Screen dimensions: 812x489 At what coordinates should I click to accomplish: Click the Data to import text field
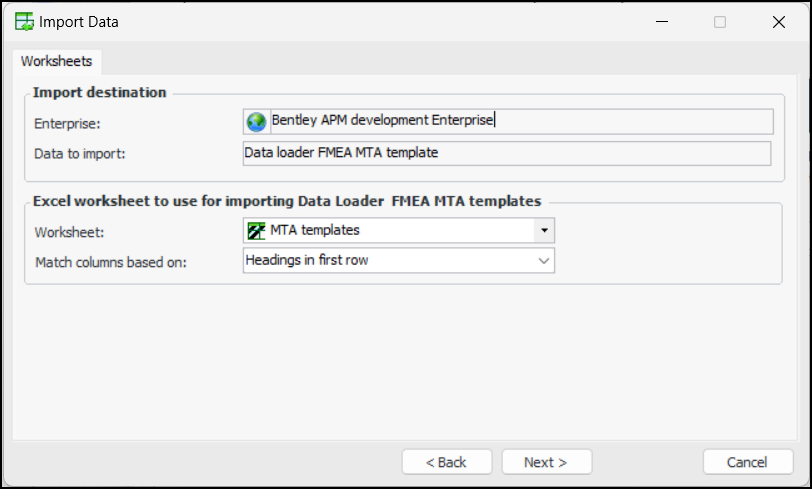(x=507, y=153)
